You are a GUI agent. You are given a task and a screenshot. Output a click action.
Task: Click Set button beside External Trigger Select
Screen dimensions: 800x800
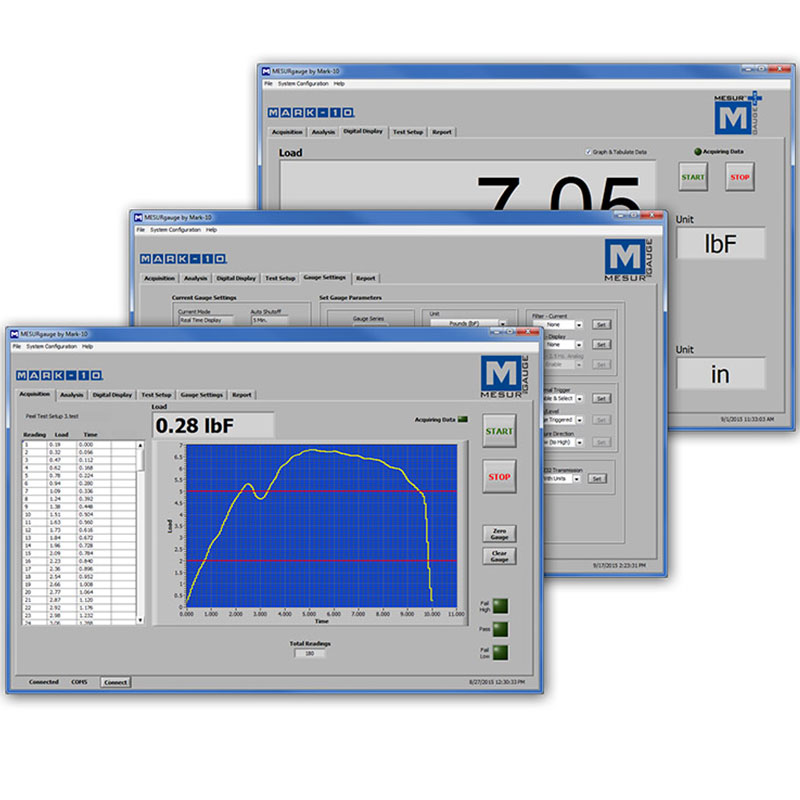[602, 398]
